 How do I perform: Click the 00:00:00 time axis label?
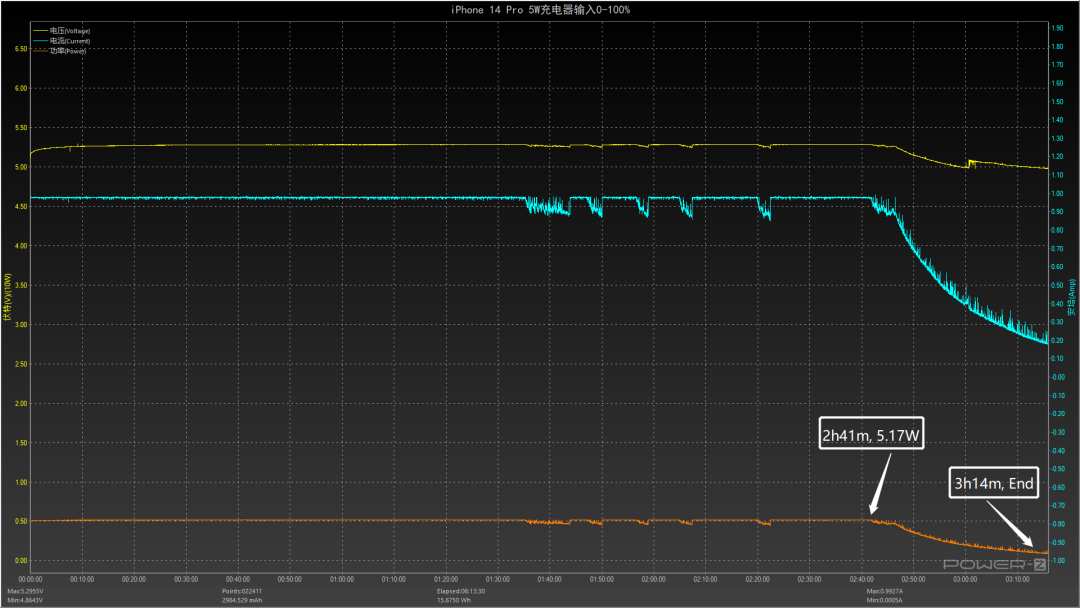tap(30, 579)
